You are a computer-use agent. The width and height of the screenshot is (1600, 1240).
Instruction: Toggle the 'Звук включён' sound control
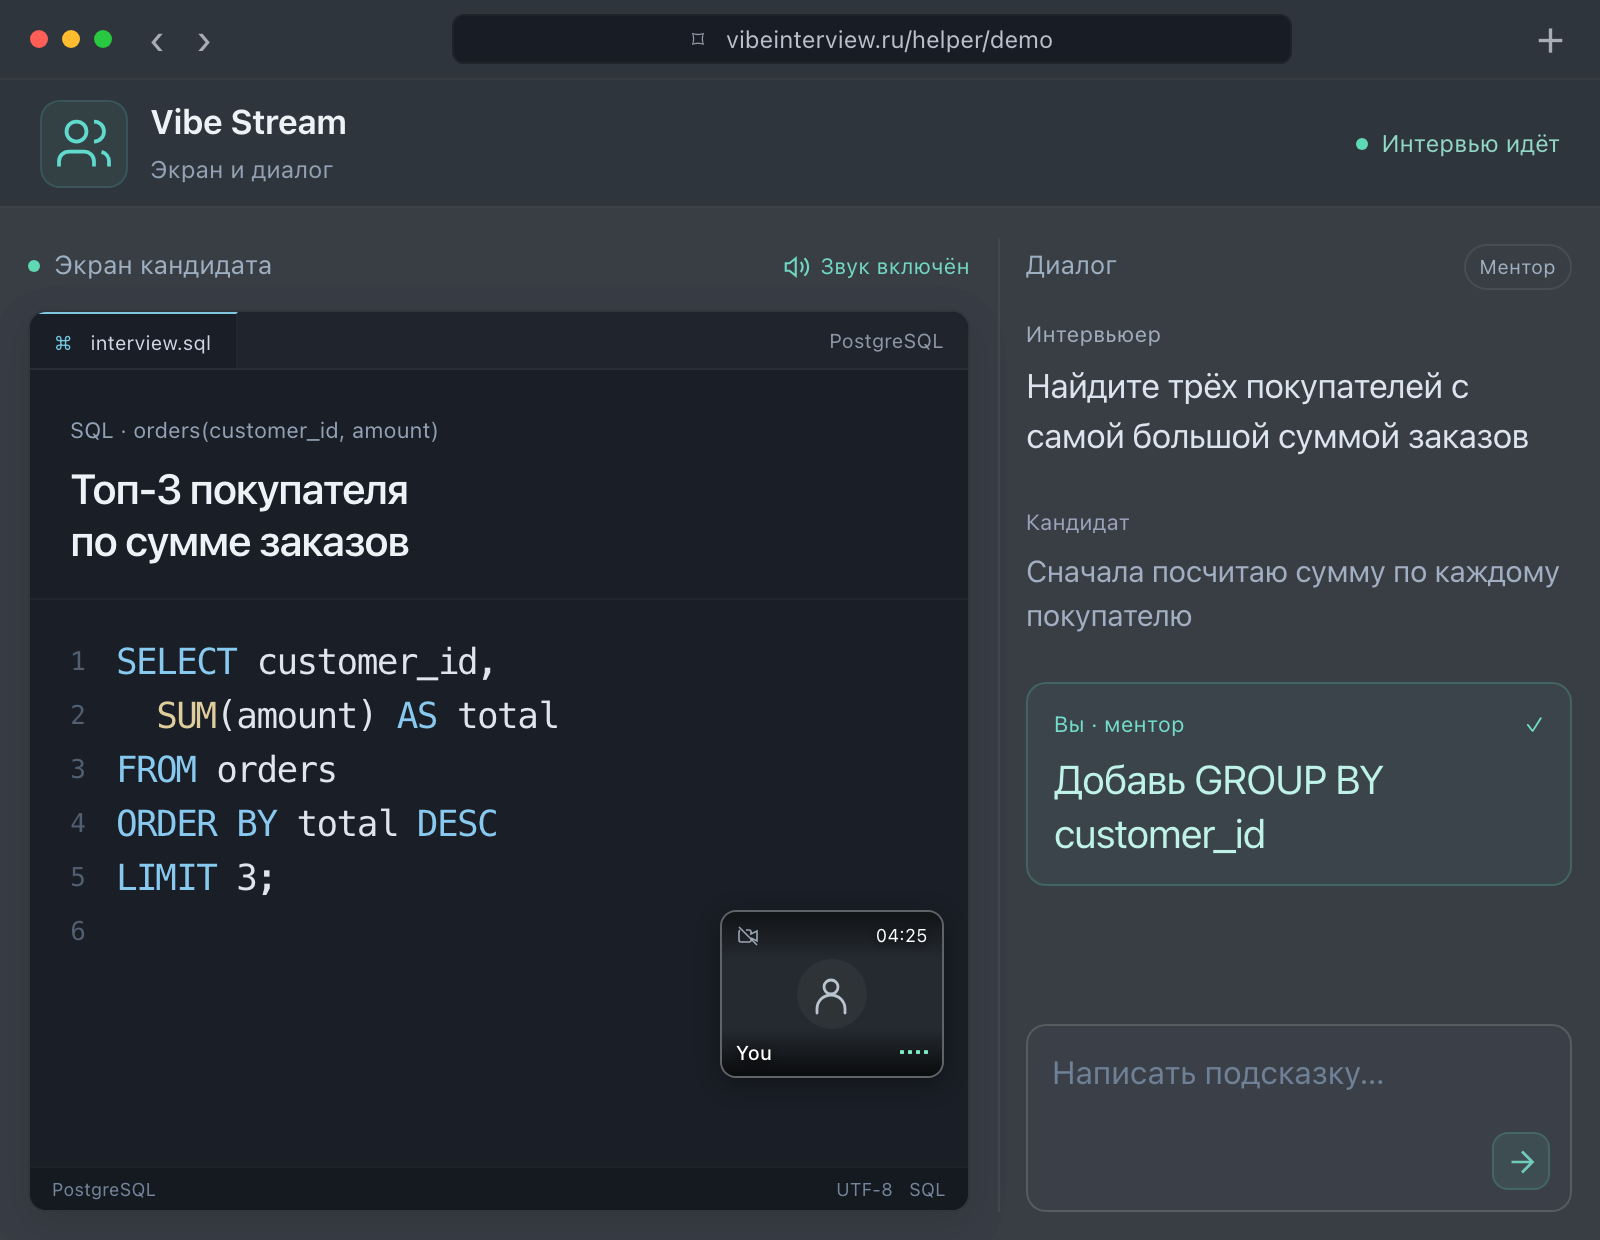tap(876, 266)
